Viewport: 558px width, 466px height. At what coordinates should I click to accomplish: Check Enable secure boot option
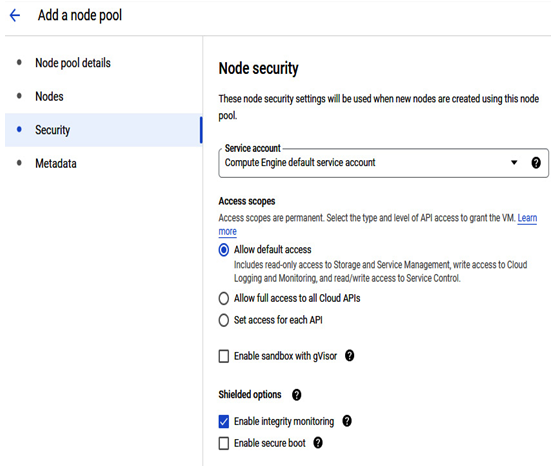223,444
